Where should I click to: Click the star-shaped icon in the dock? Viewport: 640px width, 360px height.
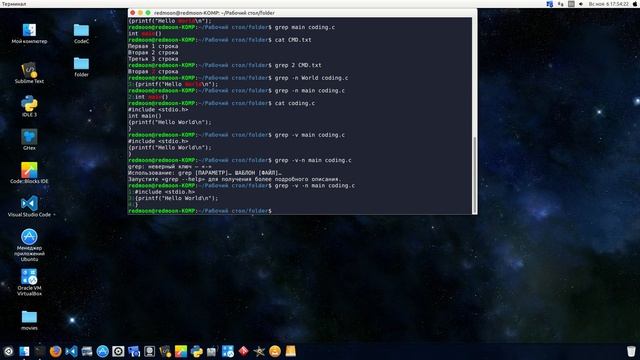point(259,351)
